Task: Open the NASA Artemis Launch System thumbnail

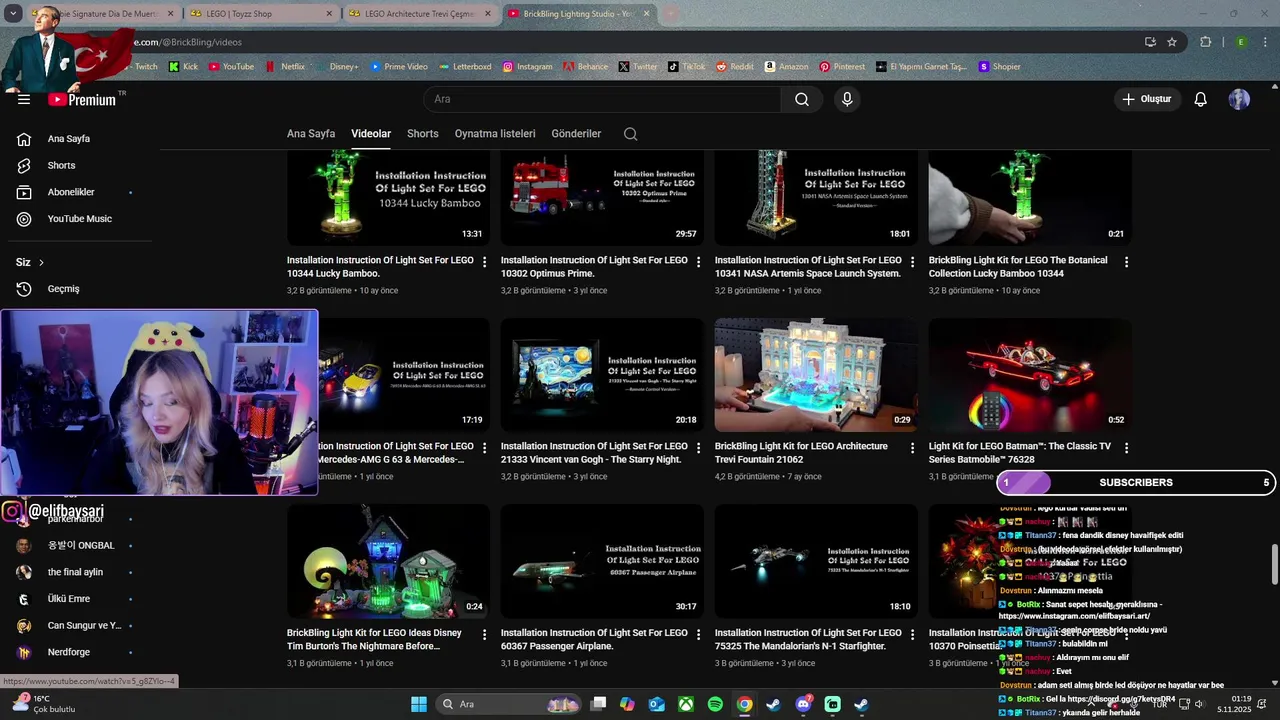Action: point(816,197)
